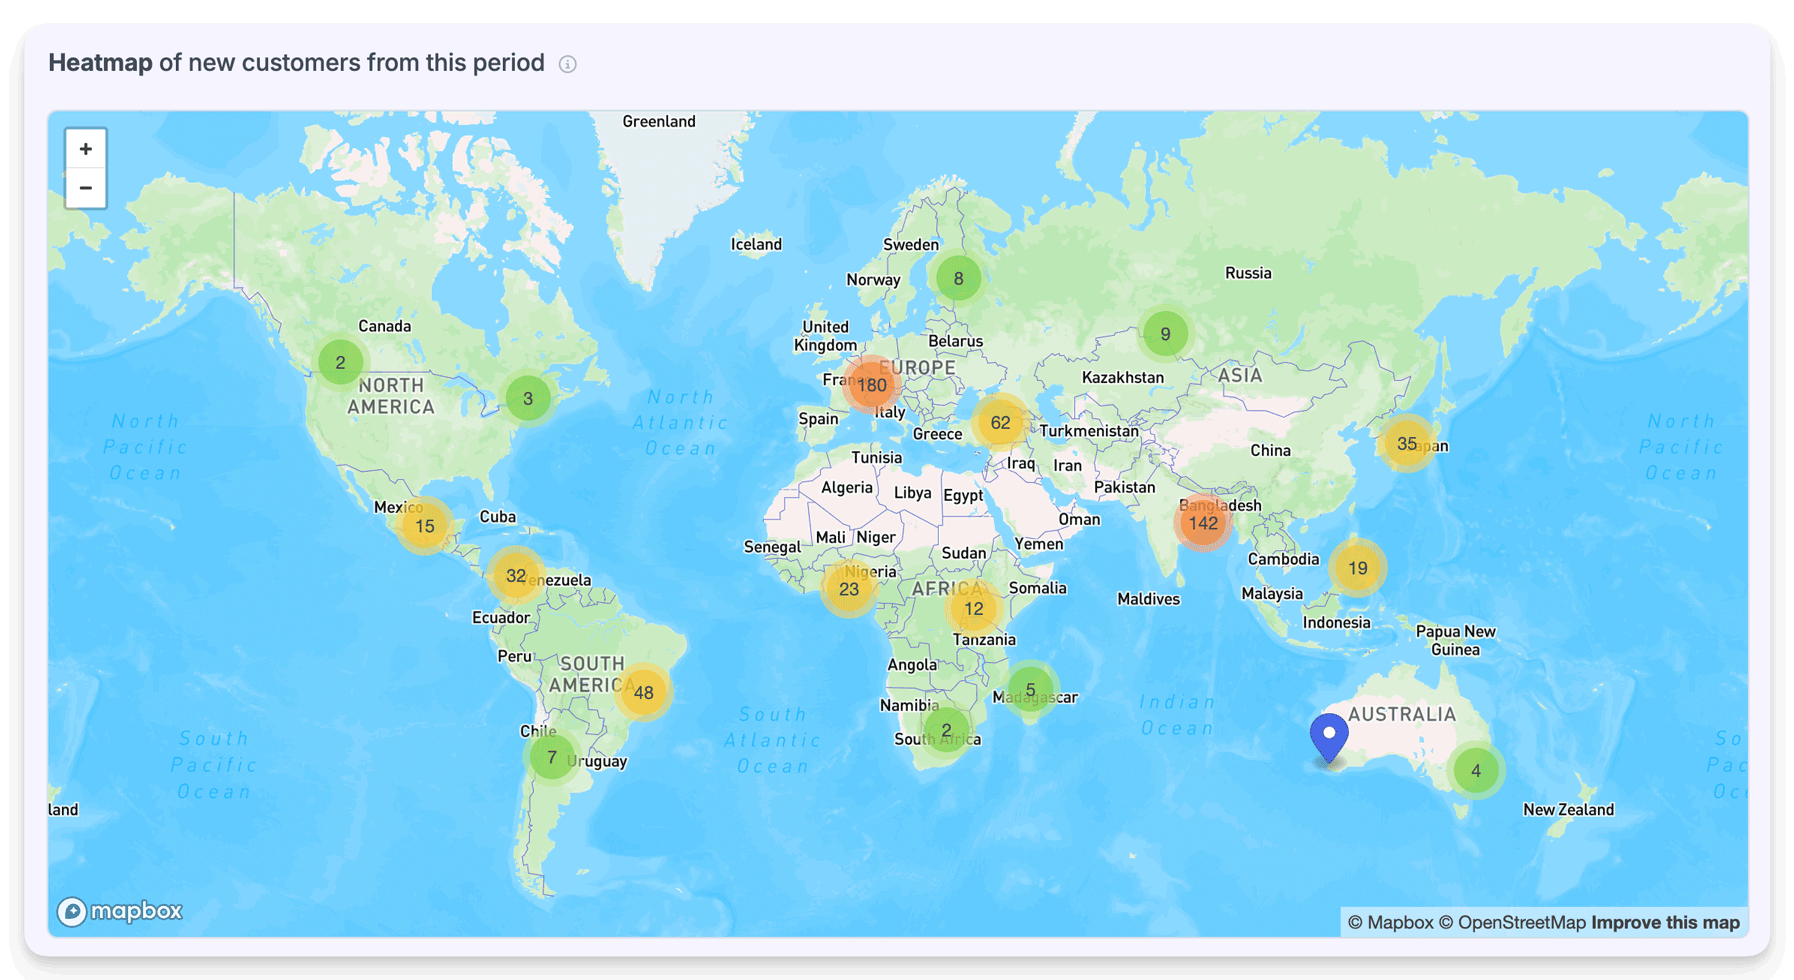Viewport: 1794px width, 980px height.
Task: Follow the © Mapbox attribution link
Action: [1390, 922]
